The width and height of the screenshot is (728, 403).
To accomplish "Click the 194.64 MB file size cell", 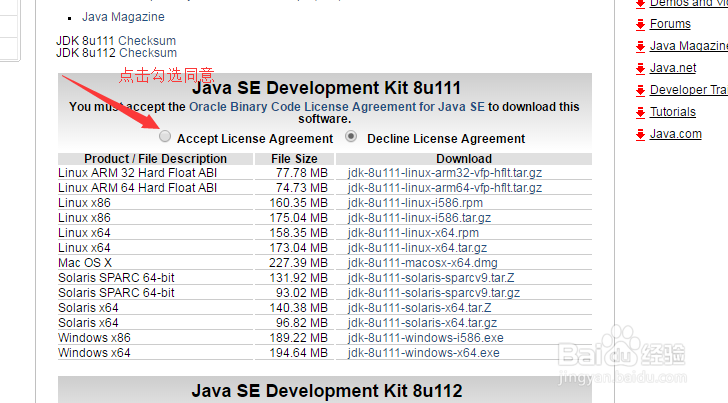I will tap(299, 353).
